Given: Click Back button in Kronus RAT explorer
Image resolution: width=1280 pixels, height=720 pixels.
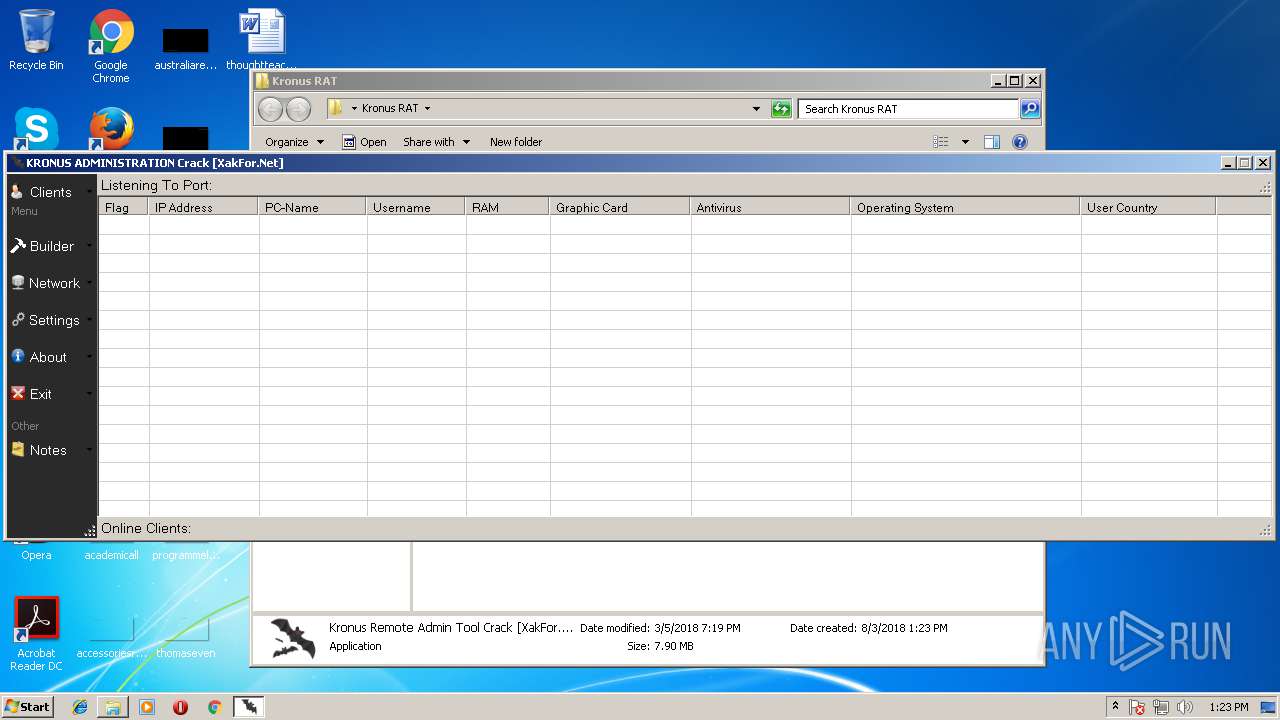Looking at the screenshot, I should 271,109.
